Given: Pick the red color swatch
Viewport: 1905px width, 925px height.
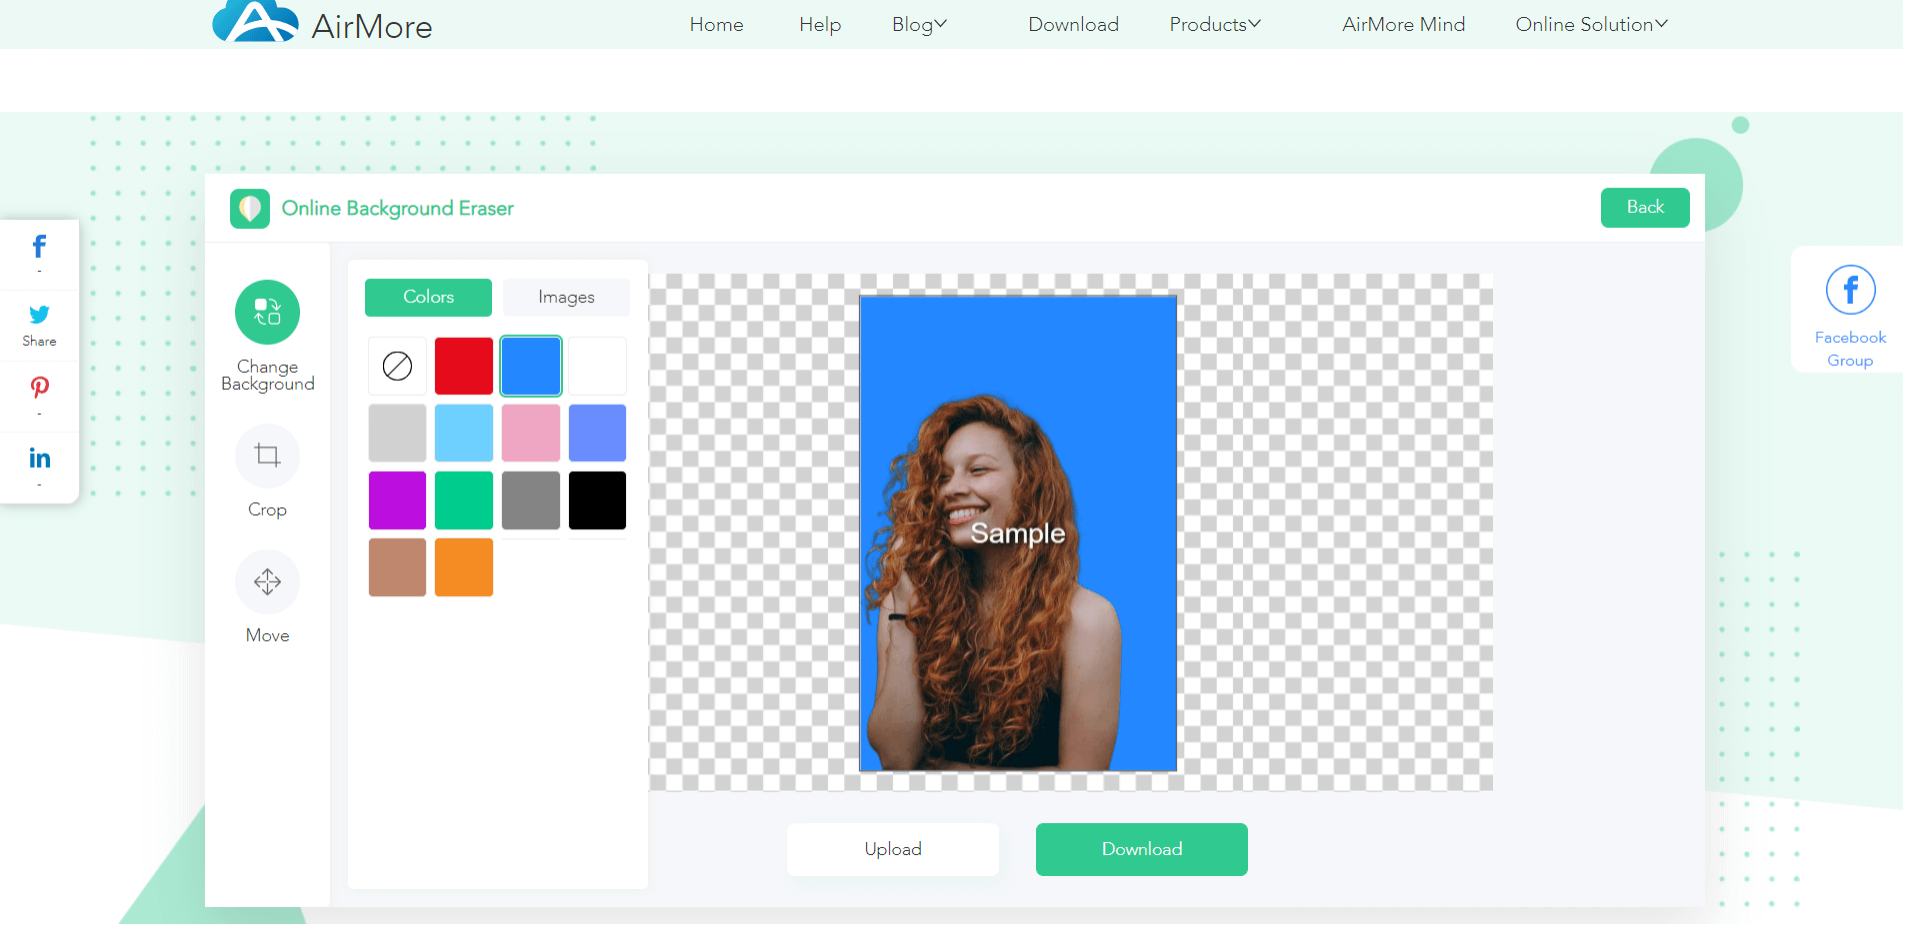Looking at the screenshot, I should [x=464, y=366].
